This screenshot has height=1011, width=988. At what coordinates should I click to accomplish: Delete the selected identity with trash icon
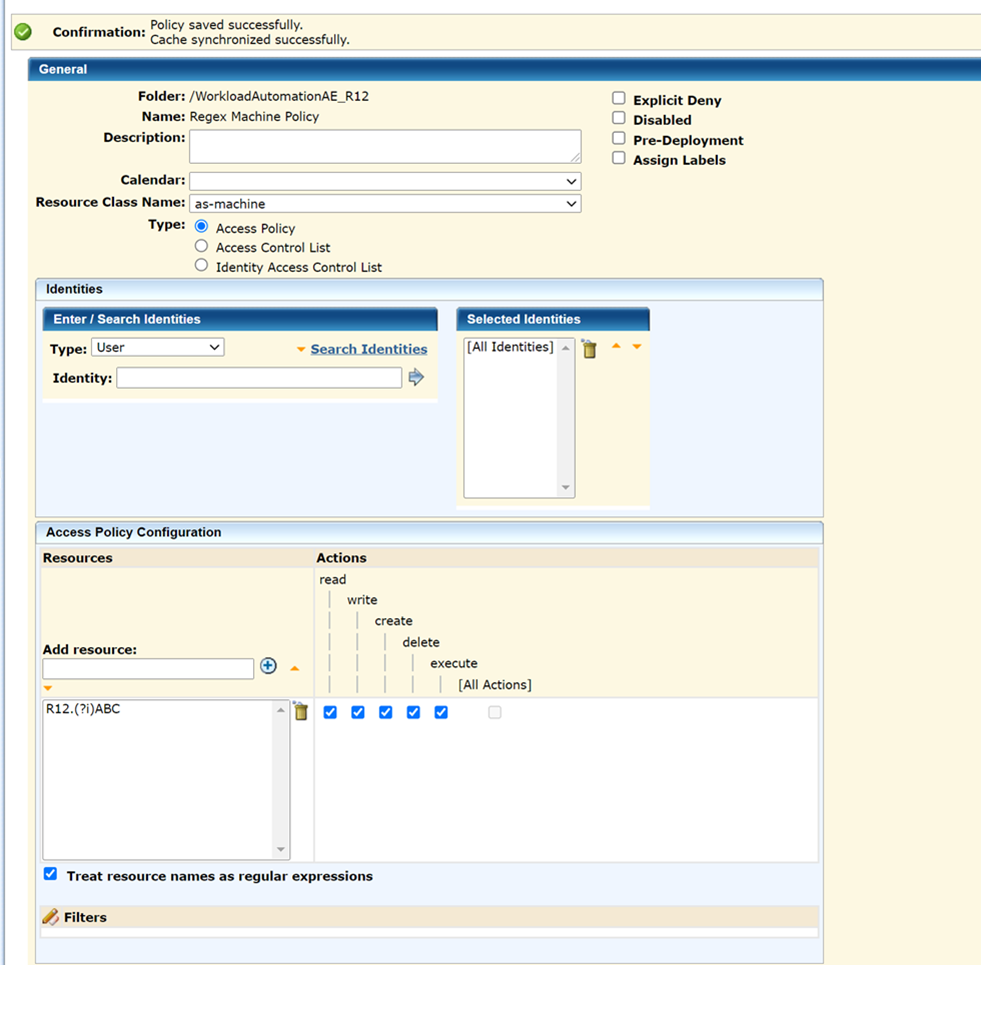[x=589, y=349]
